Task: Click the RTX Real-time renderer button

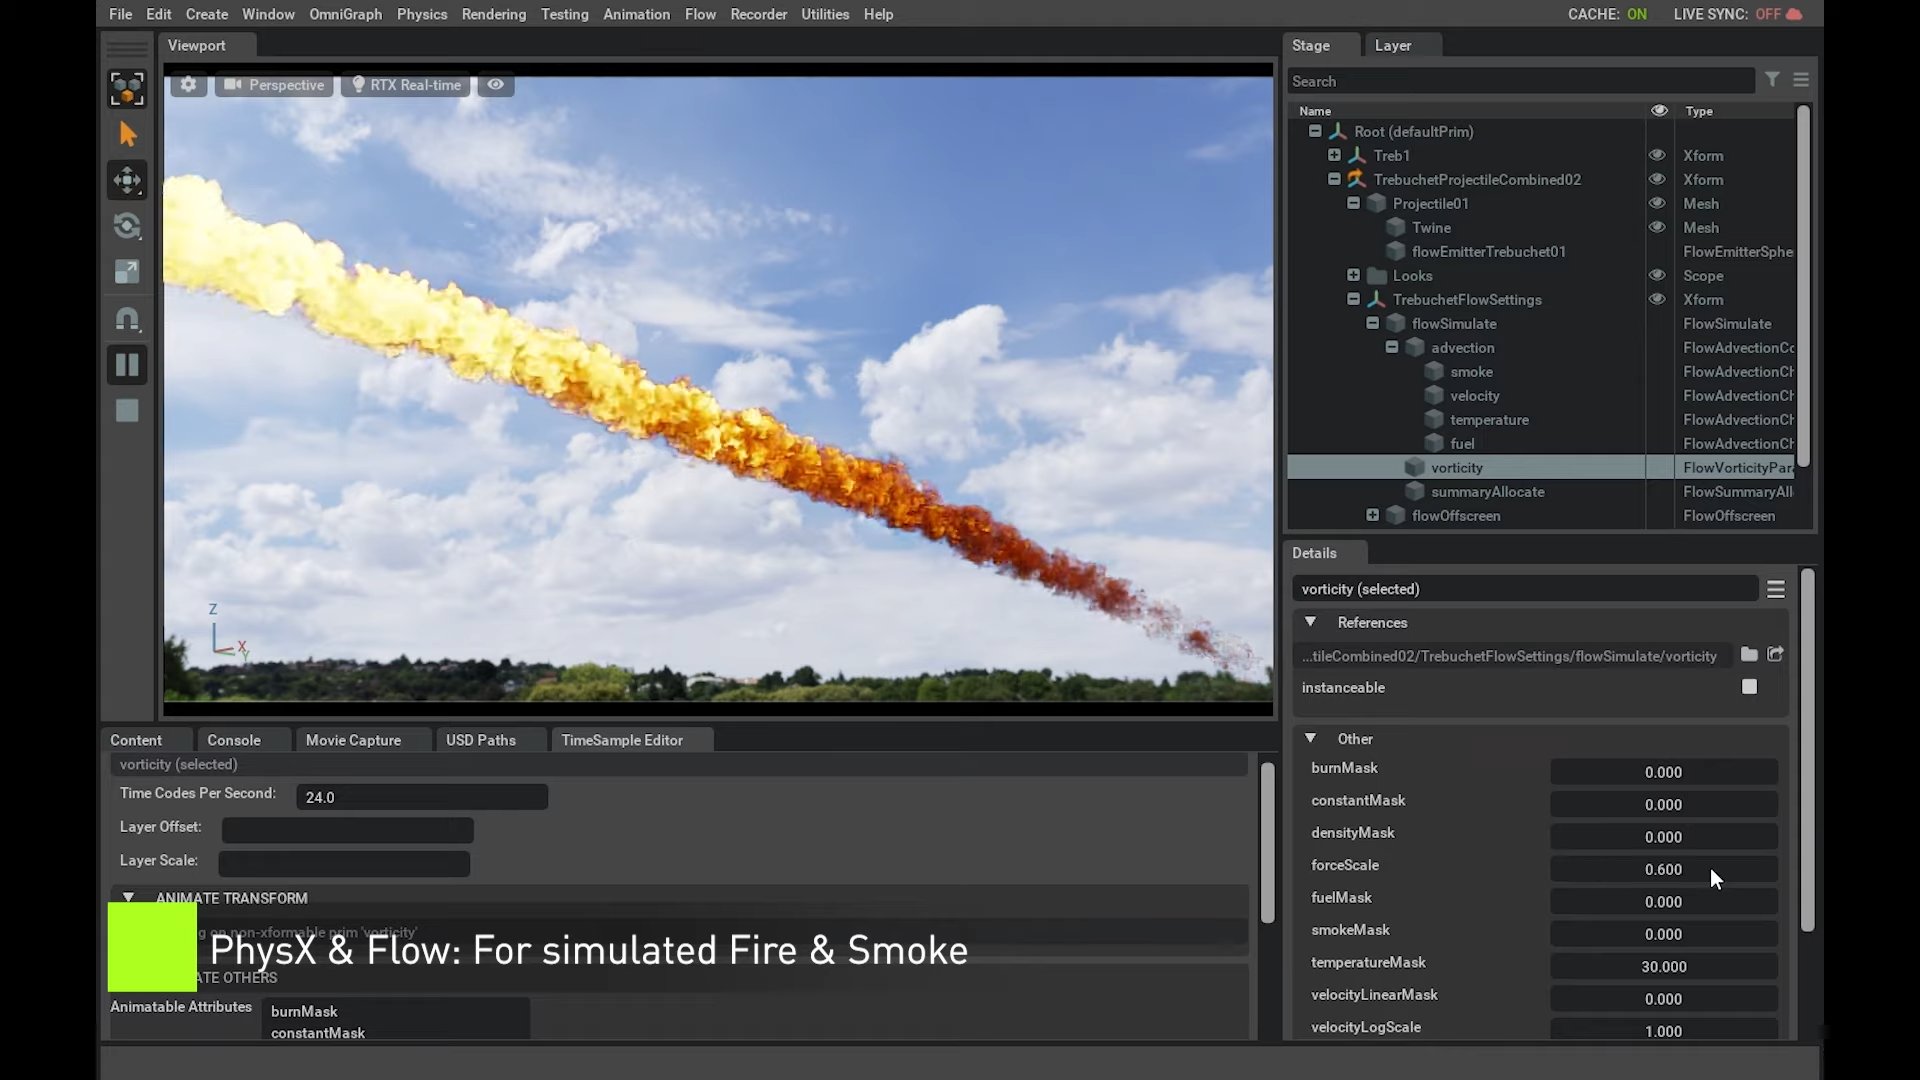Action: point(406,85)
